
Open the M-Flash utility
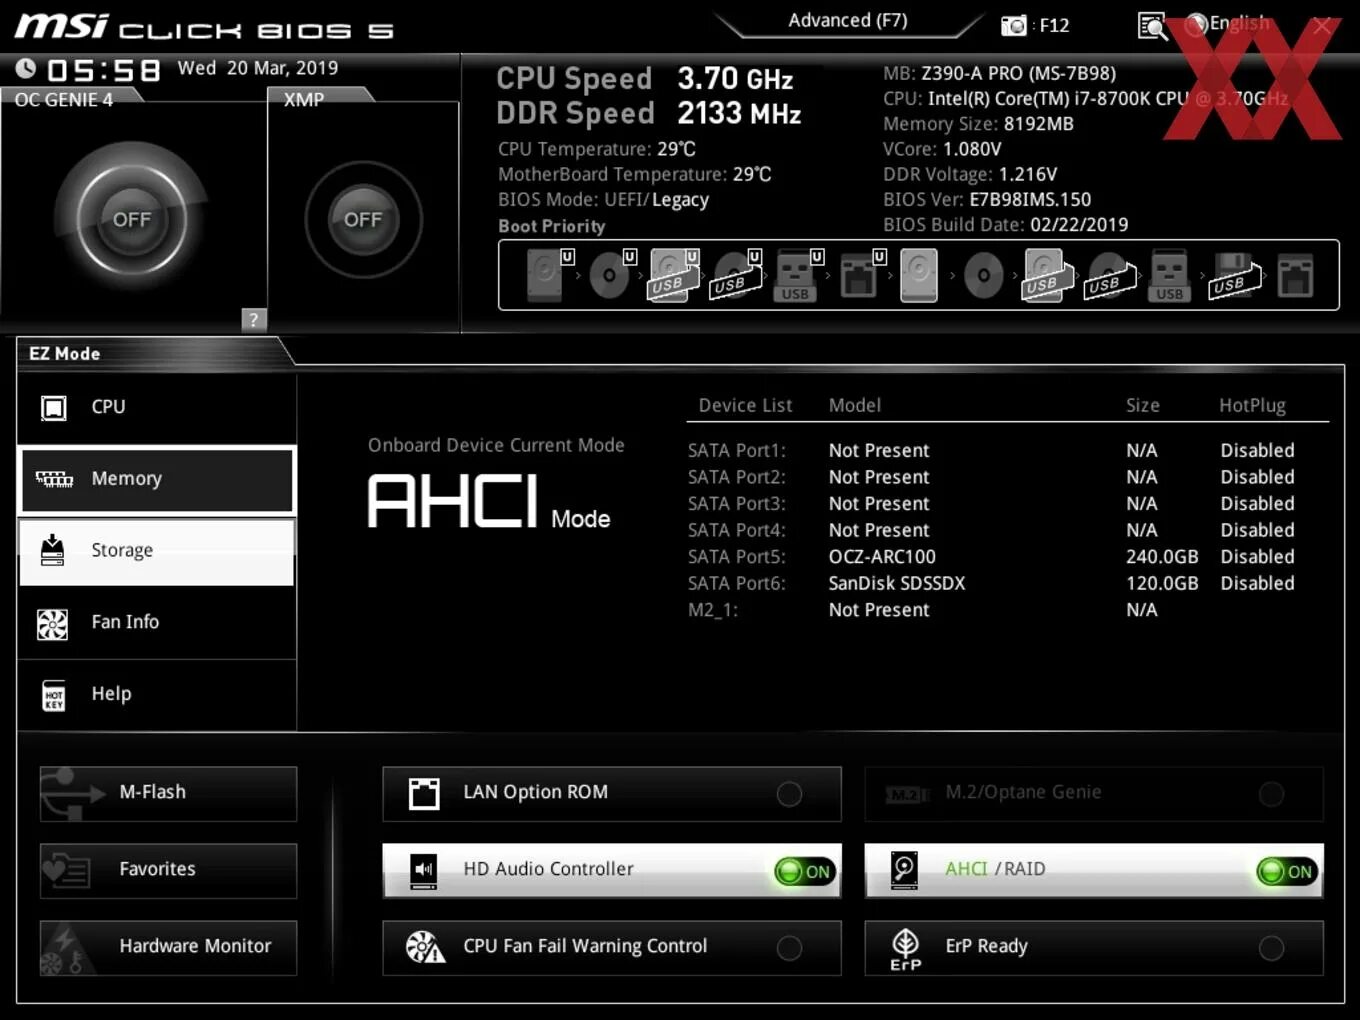tap(168, 794)
